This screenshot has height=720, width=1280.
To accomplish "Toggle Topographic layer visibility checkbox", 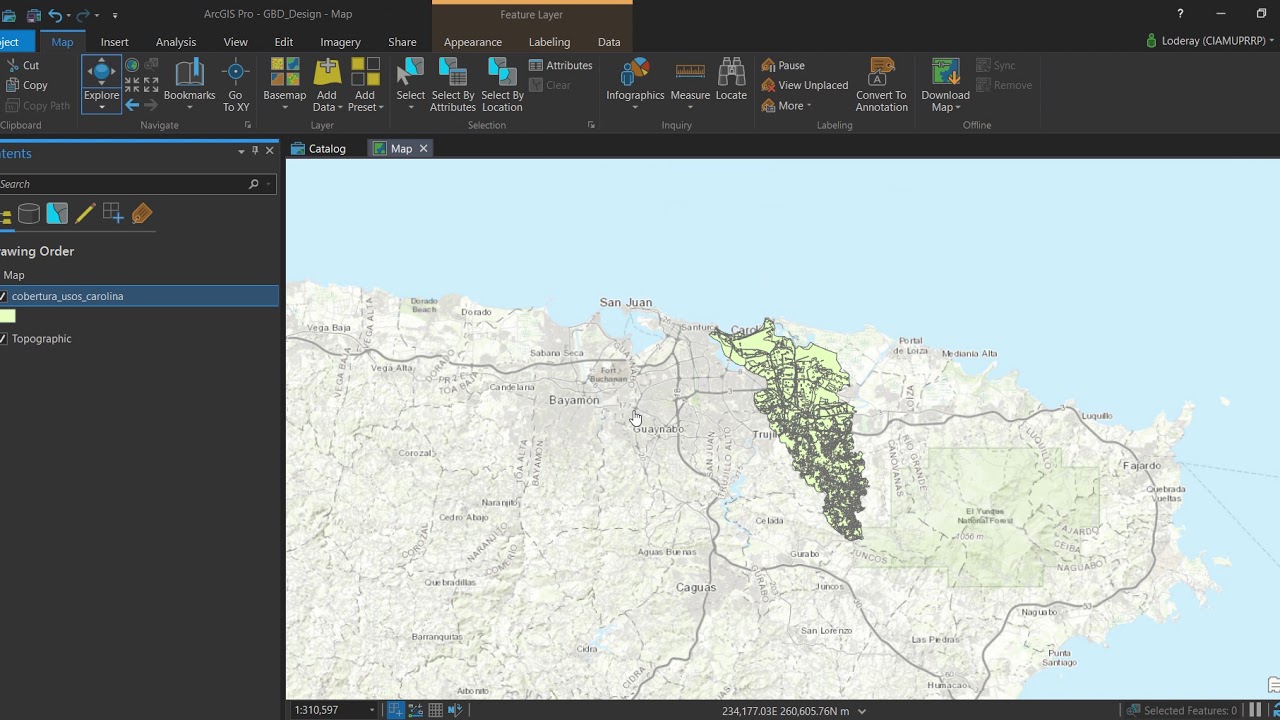I will [x=4, y=339].
